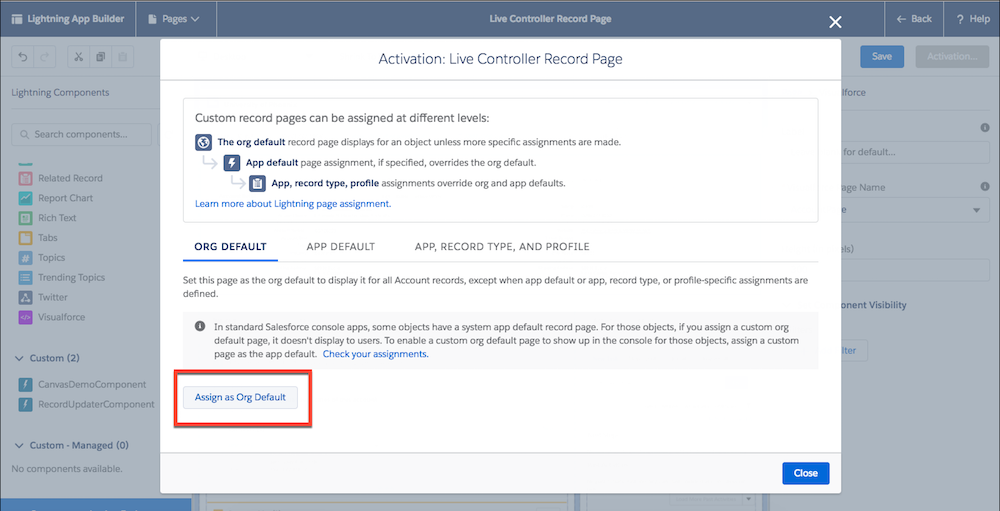Select the RecordUpdaterComponent lightning icon

pos(26,404)
